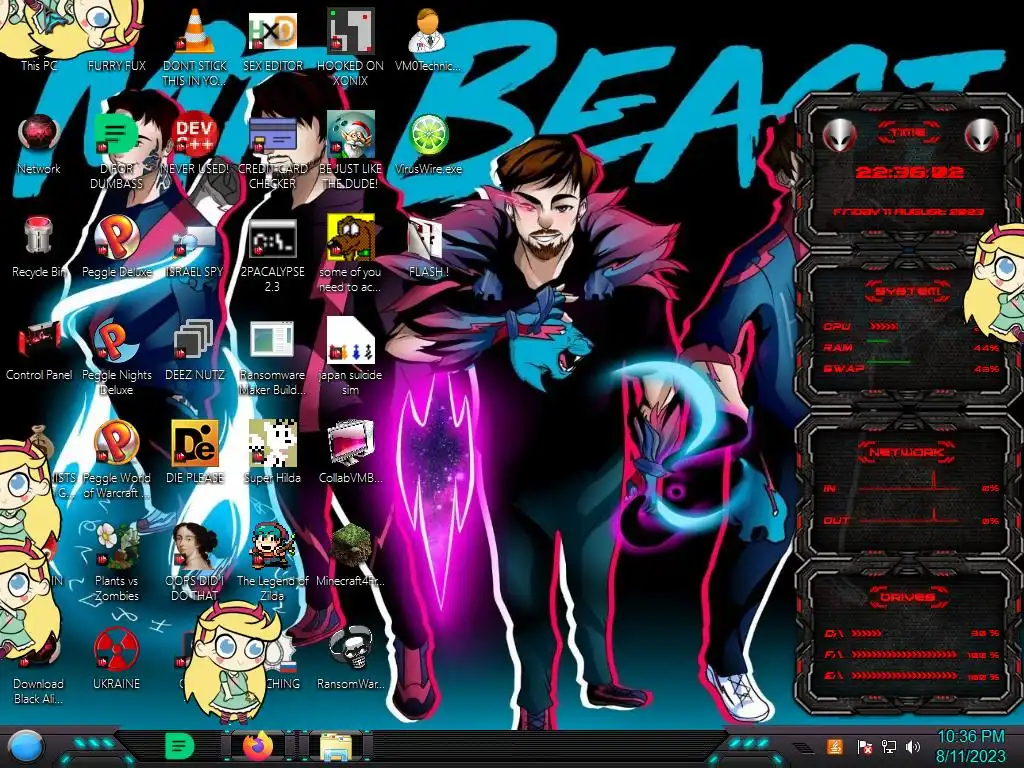The width and height of the screenshot is (1024, 768).
Task: Open the Santa icon BE JUST LIKE THE DUDE!
Action: [350, 133]
